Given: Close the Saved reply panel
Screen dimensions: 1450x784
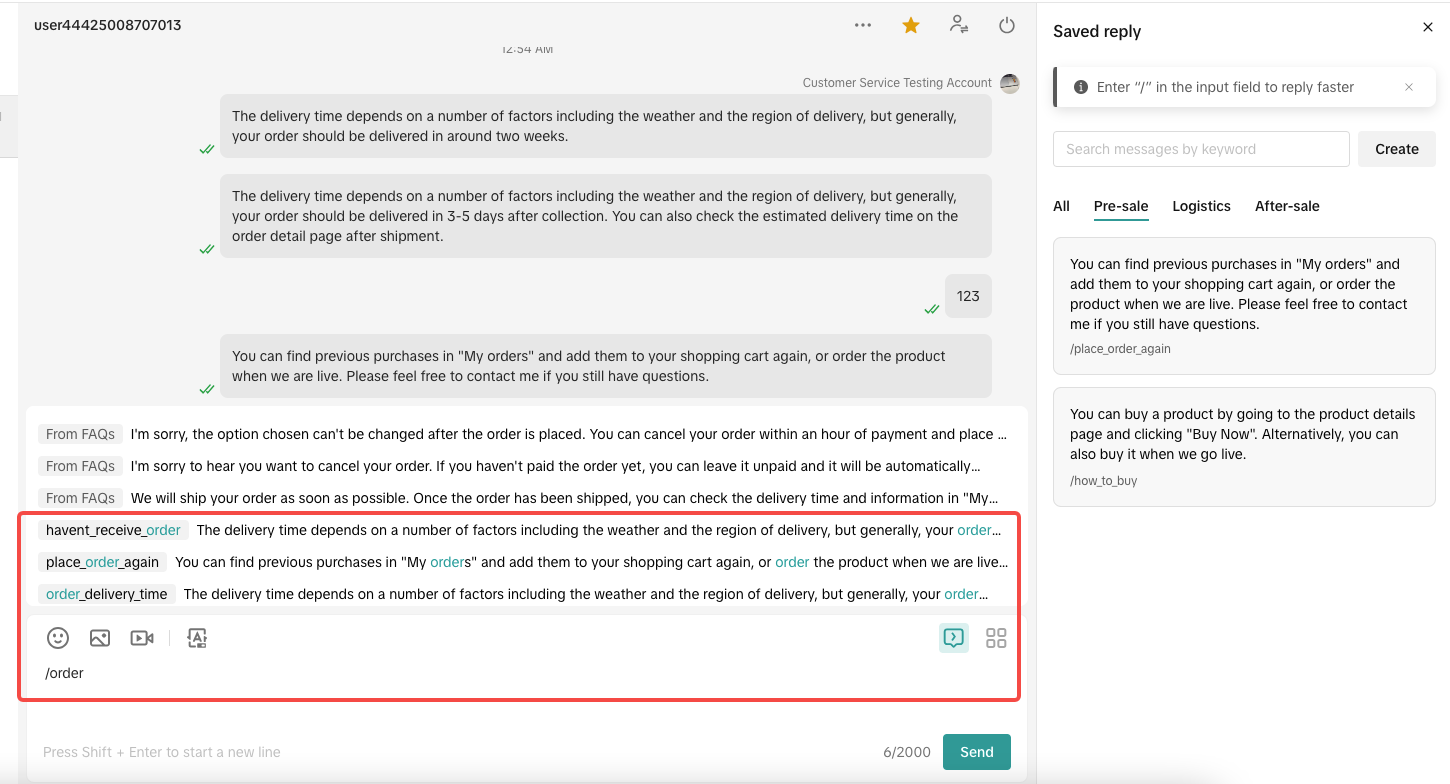Looking at the screenshot, I should coord(1428,28).
